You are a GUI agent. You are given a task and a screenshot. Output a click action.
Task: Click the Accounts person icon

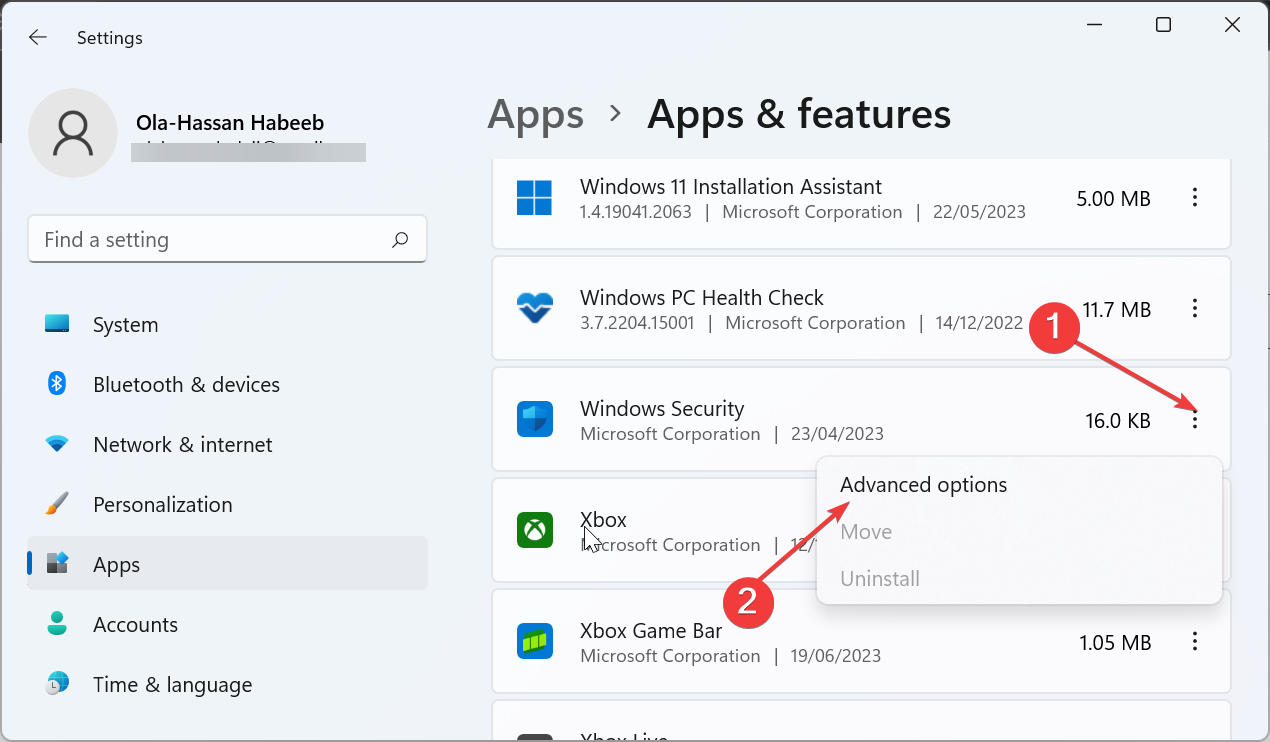pyautogui.click(x=57, y=624)
